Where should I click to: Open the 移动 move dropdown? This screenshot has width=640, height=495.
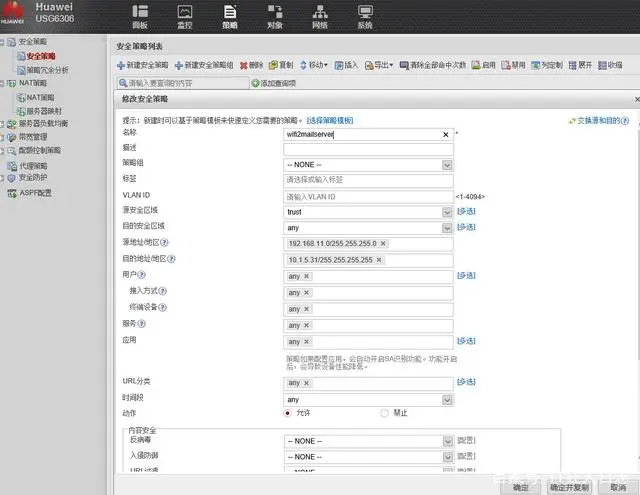point(313,65)
